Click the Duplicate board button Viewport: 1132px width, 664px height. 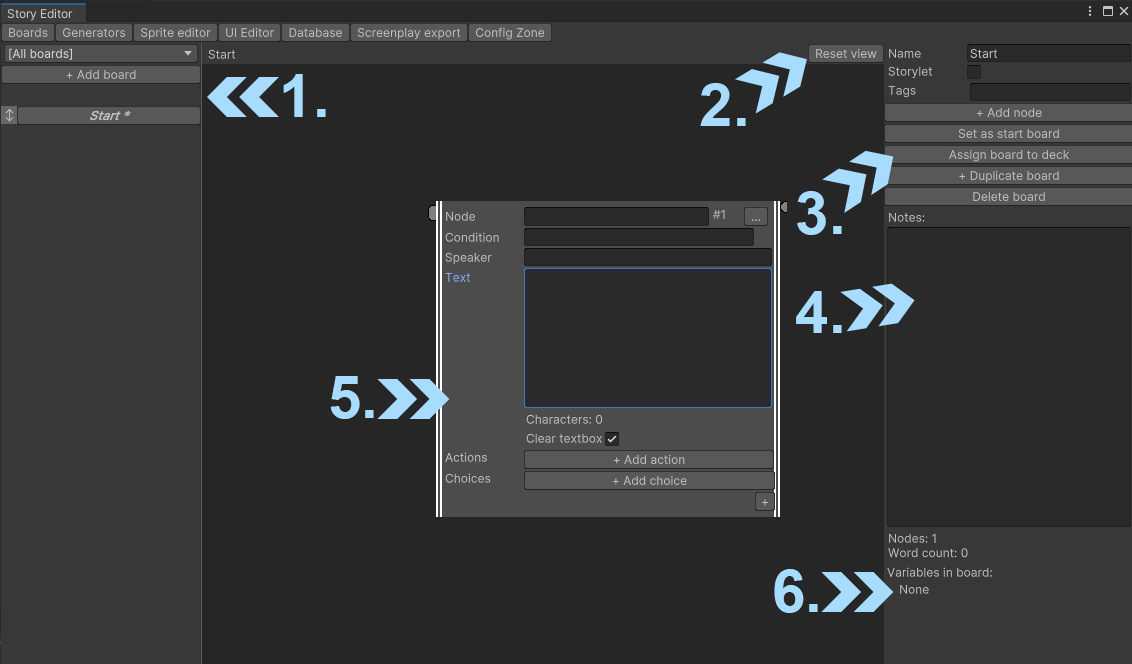[x=1008, y=176]
